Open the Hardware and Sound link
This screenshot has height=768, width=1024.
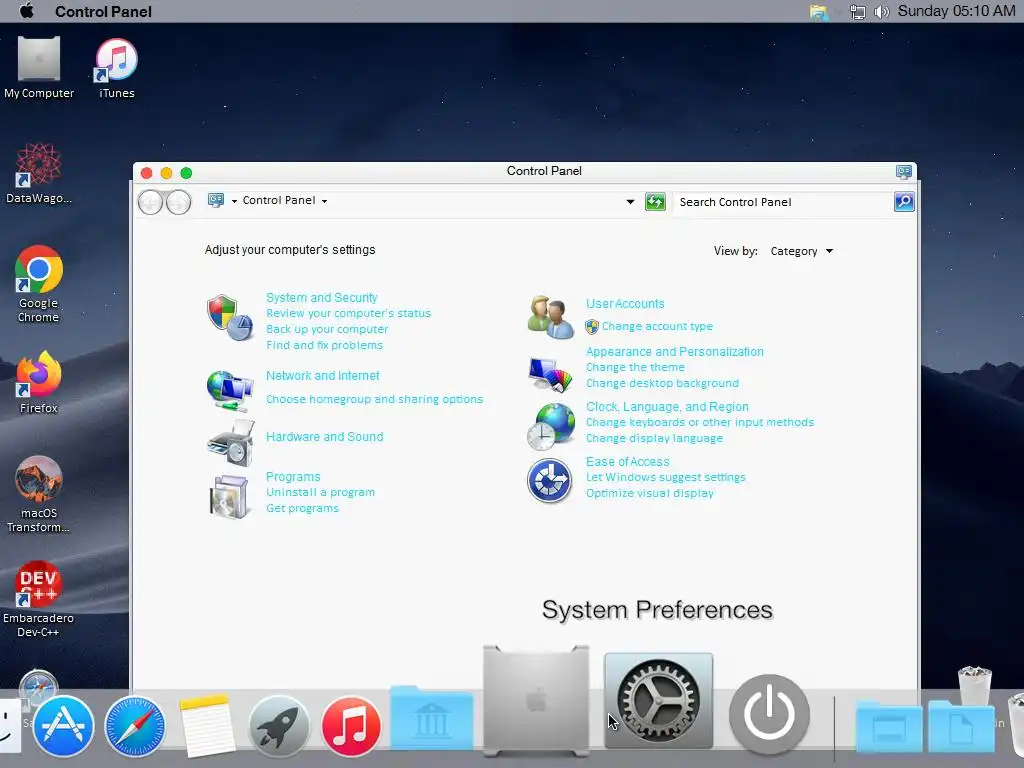coord(324,437)
